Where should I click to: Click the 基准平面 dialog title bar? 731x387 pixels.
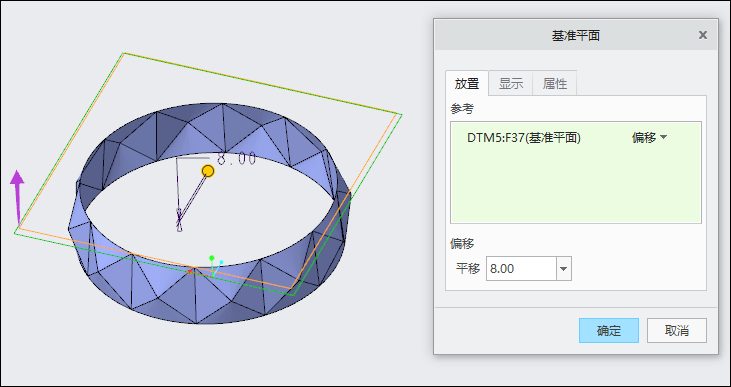[576, 35]
